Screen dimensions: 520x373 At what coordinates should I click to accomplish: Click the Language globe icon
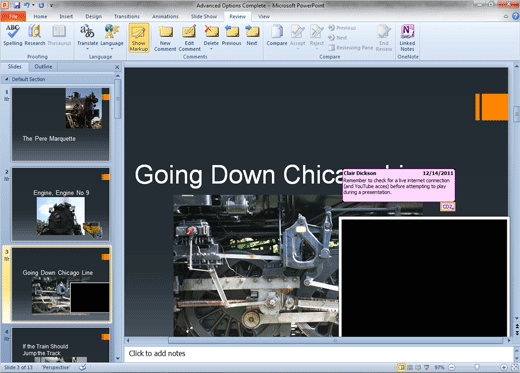coord(112,32)
